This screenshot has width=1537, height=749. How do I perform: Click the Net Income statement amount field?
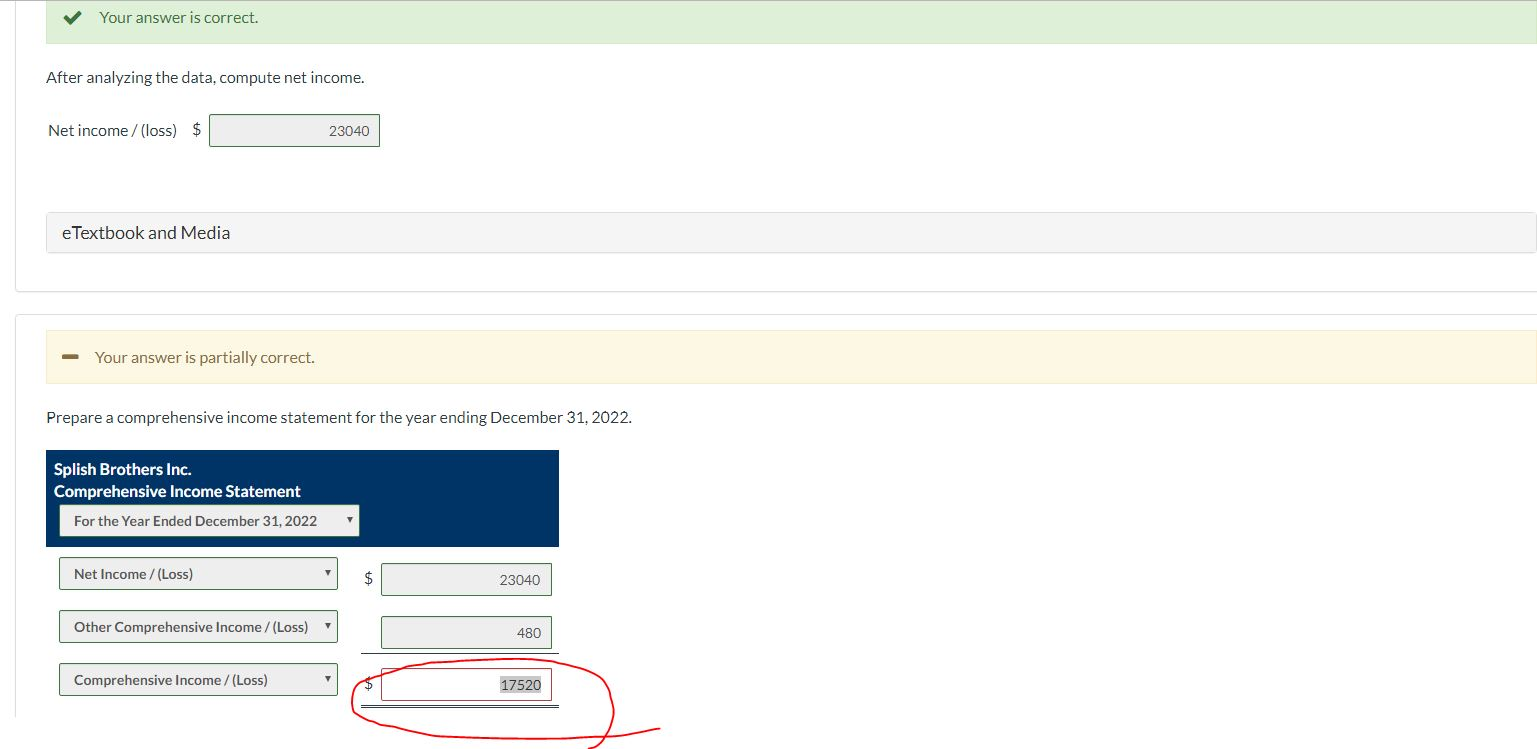466,579
